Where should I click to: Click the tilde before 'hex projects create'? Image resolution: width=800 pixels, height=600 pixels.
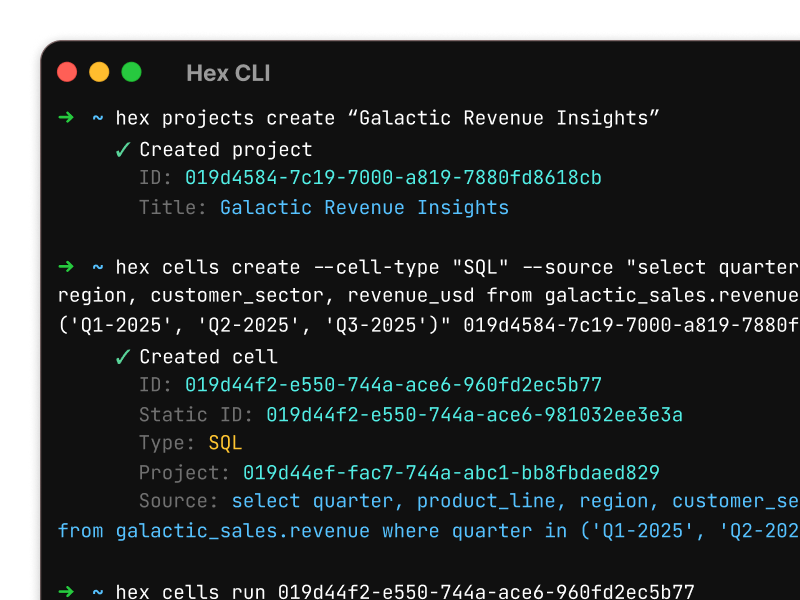97,118
